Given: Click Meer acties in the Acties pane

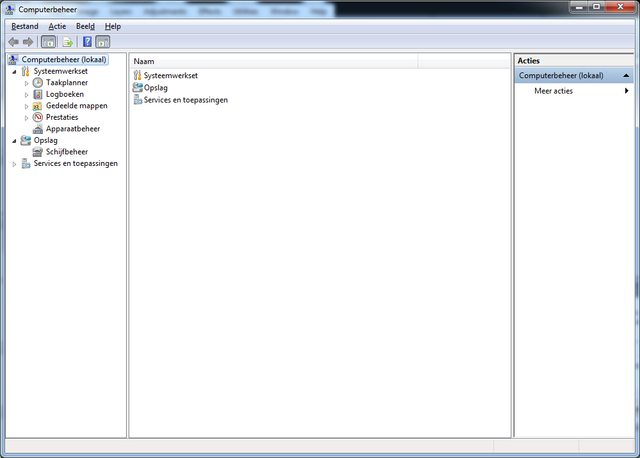Looking at the screenshot, I should tap(553, 91).
